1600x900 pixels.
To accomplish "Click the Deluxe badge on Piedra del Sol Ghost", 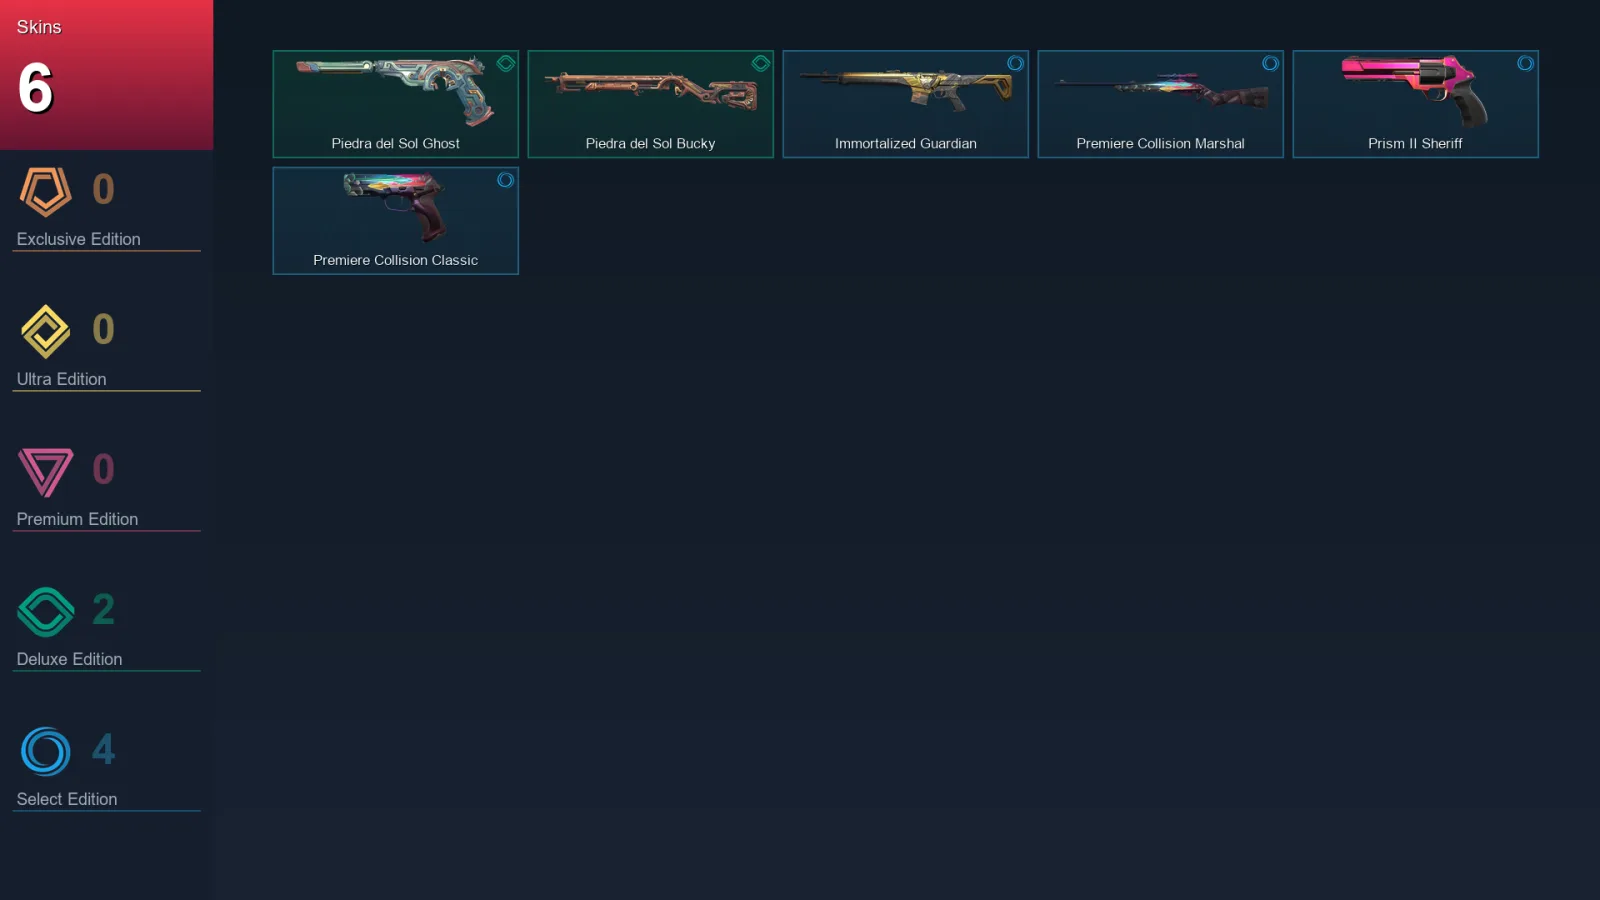I will click(x=506, y=64).
